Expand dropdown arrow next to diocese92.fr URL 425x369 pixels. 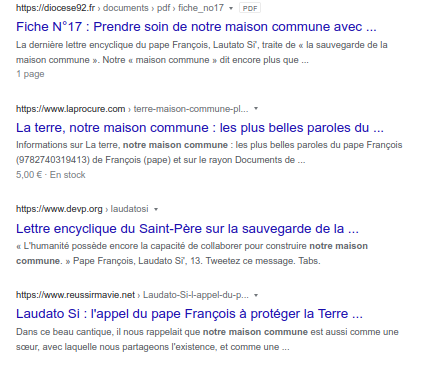coord(231,8)
